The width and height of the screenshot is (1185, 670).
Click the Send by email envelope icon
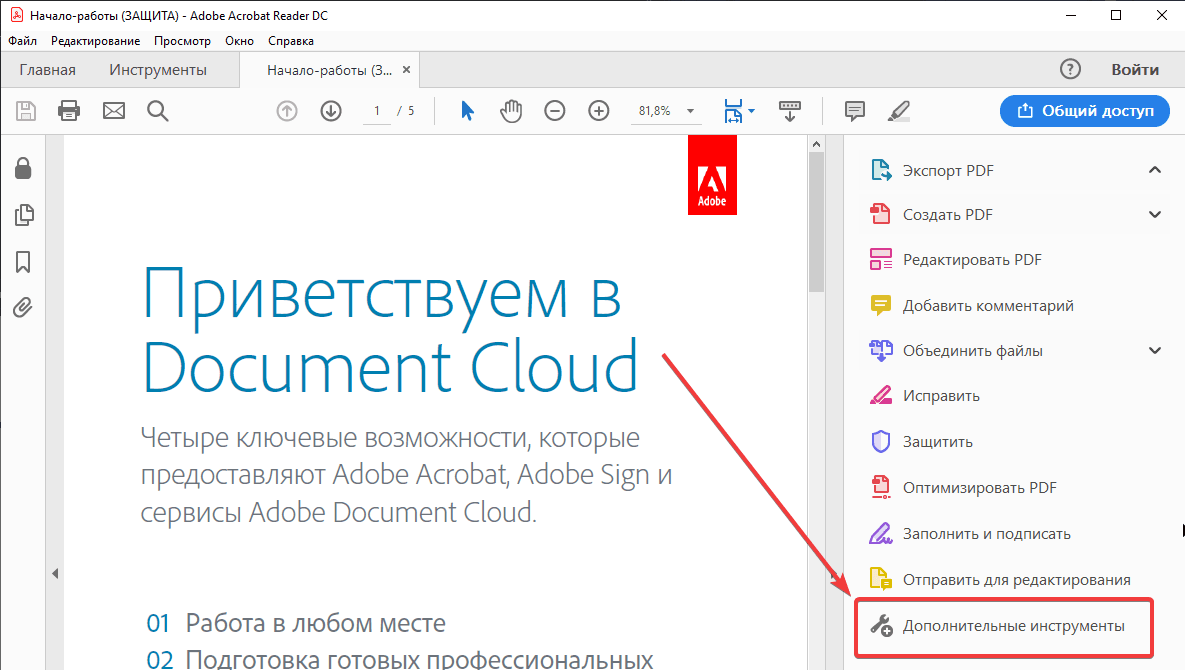113,110
